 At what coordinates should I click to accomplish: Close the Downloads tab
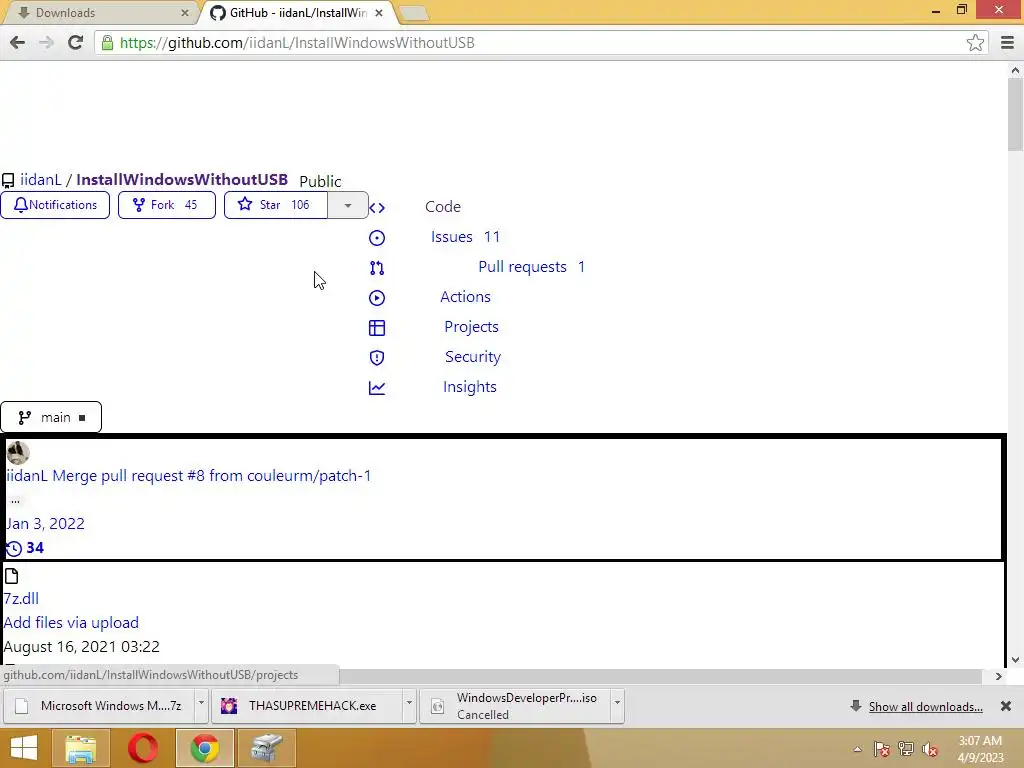185,12
